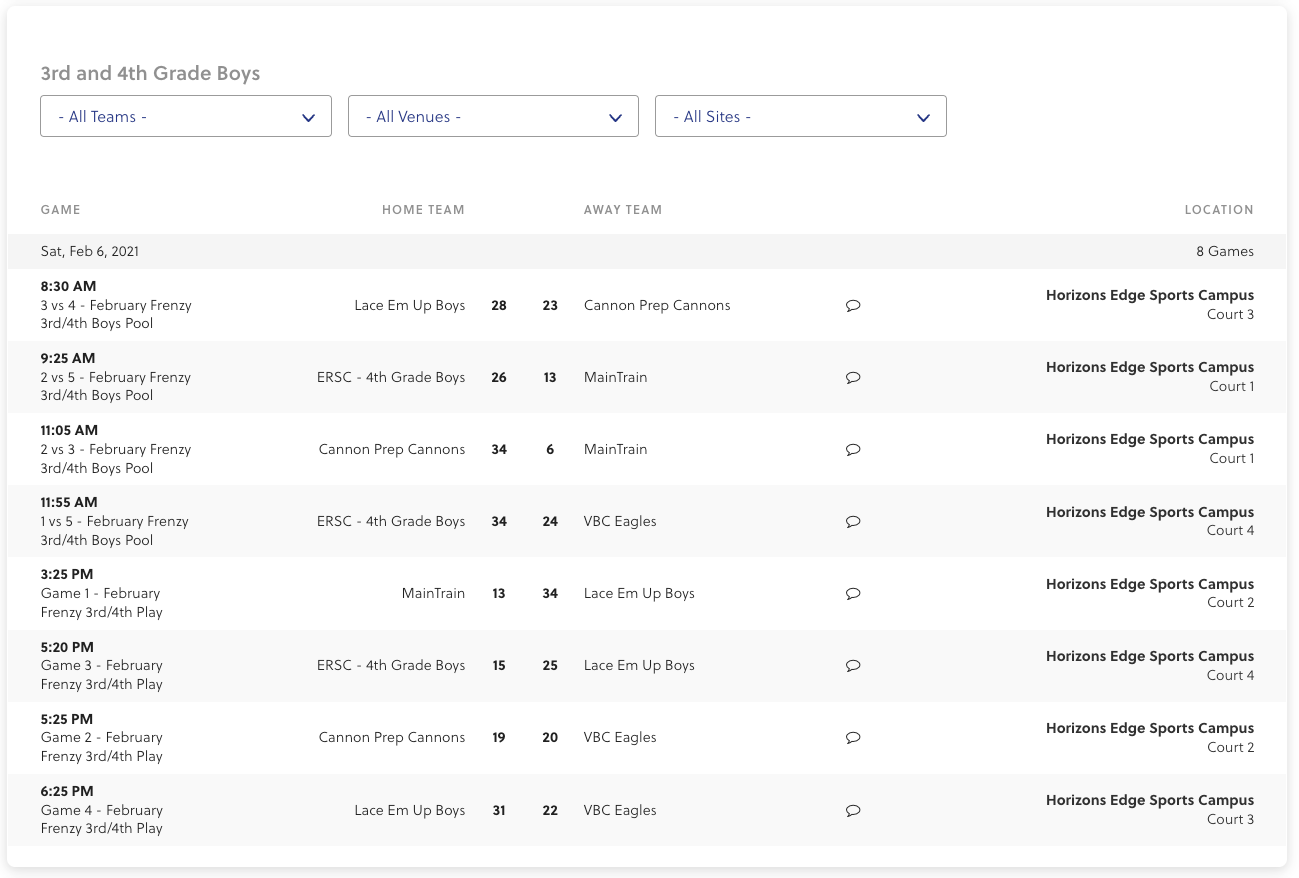Open Horizons Edge Sports Campus link for 3:25 PM game

tap(1150, 584)
